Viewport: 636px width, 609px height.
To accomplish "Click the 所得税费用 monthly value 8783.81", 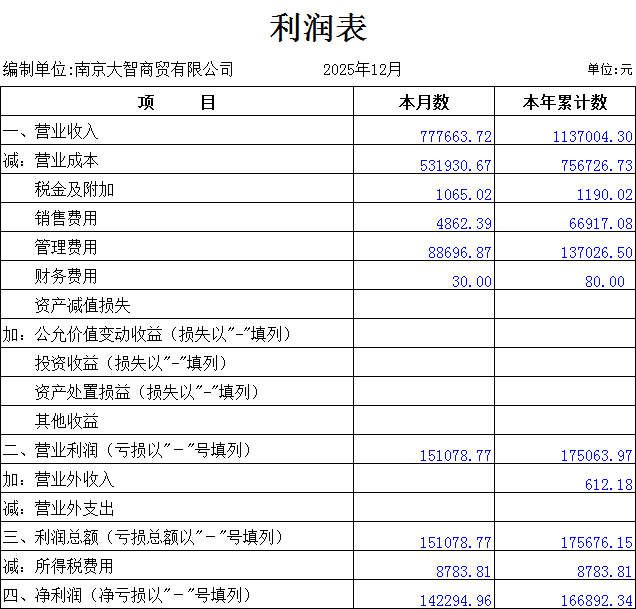I will pos(464,572).
